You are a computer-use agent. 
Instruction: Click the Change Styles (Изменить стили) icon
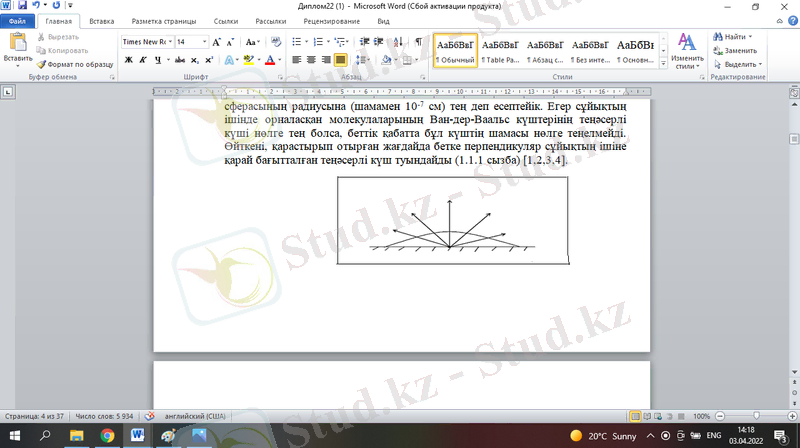point(687,48)
